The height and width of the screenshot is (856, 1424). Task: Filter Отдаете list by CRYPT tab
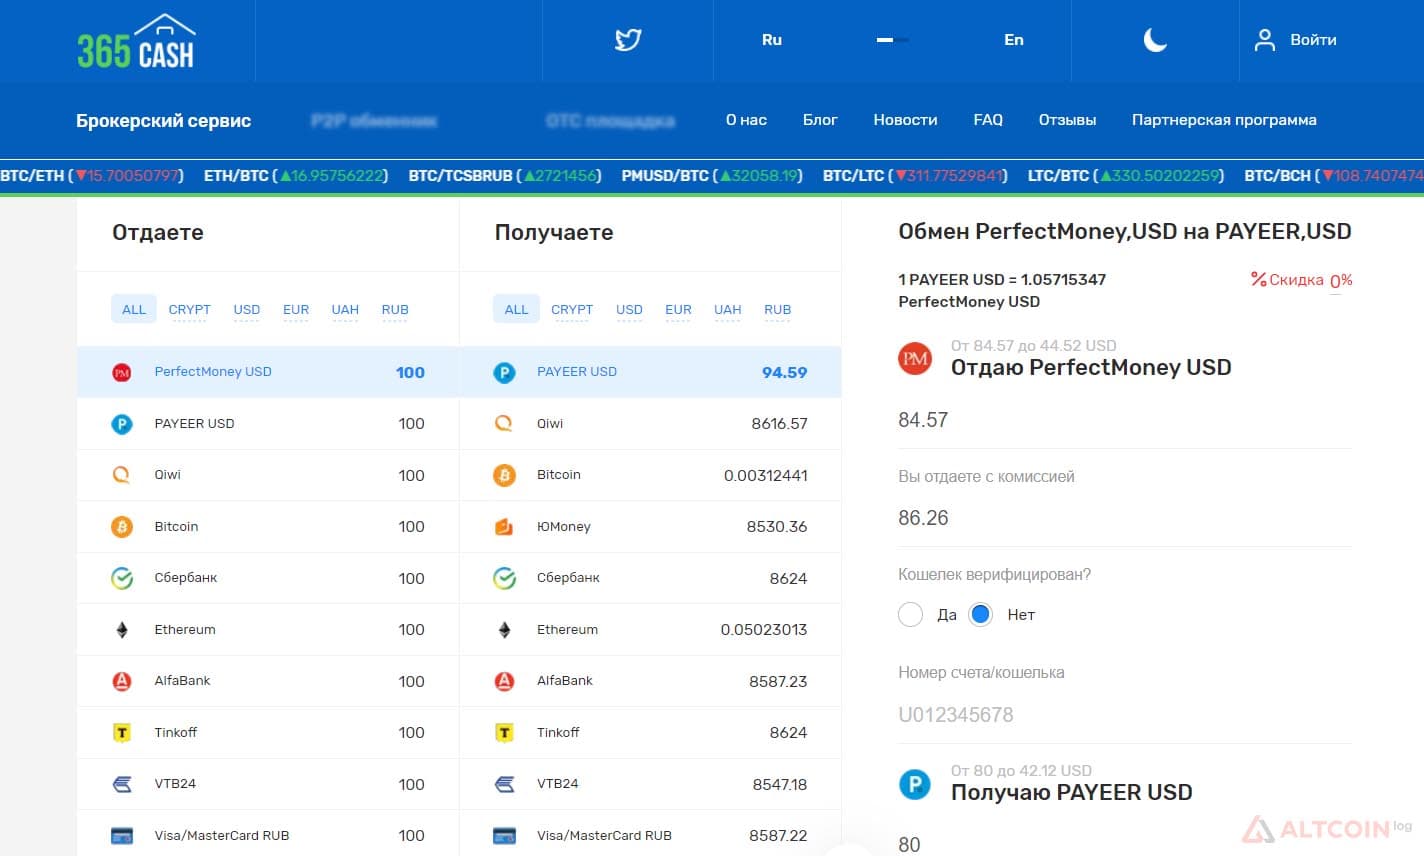(190, 309)
